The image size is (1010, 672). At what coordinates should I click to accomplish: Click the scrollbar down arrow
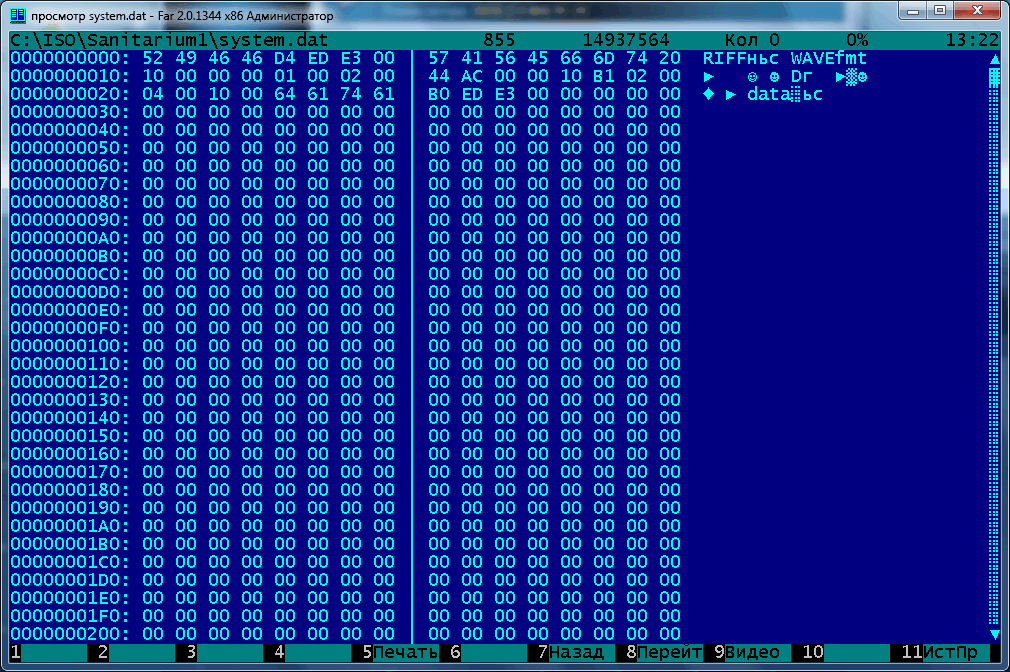pyautogui.click(x=995, y=634)
